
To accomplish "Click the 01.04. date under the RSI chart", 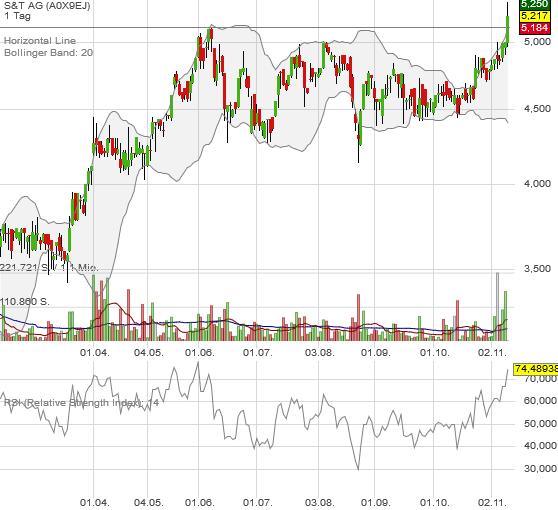I will 95,503.
